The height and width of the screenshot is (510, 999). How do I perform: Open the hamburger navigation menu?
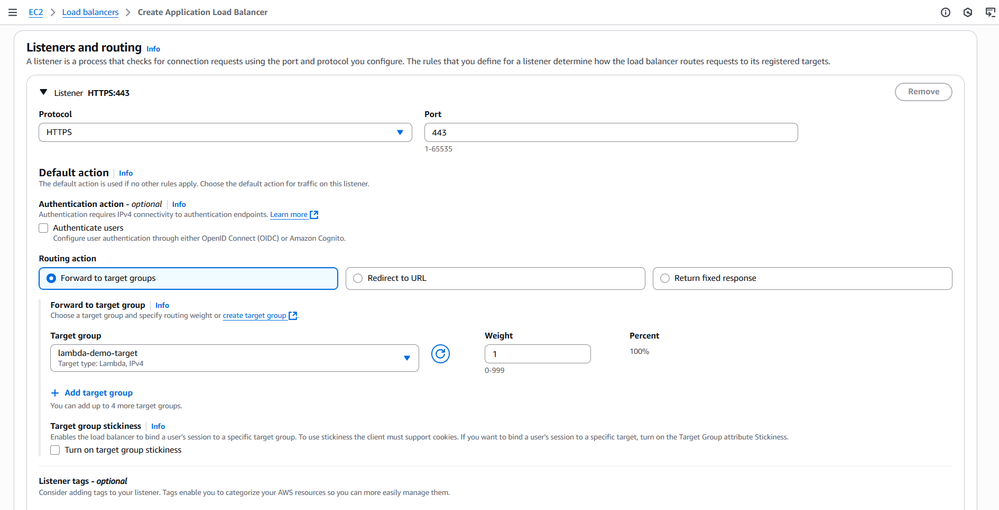(x=13, y=12)
